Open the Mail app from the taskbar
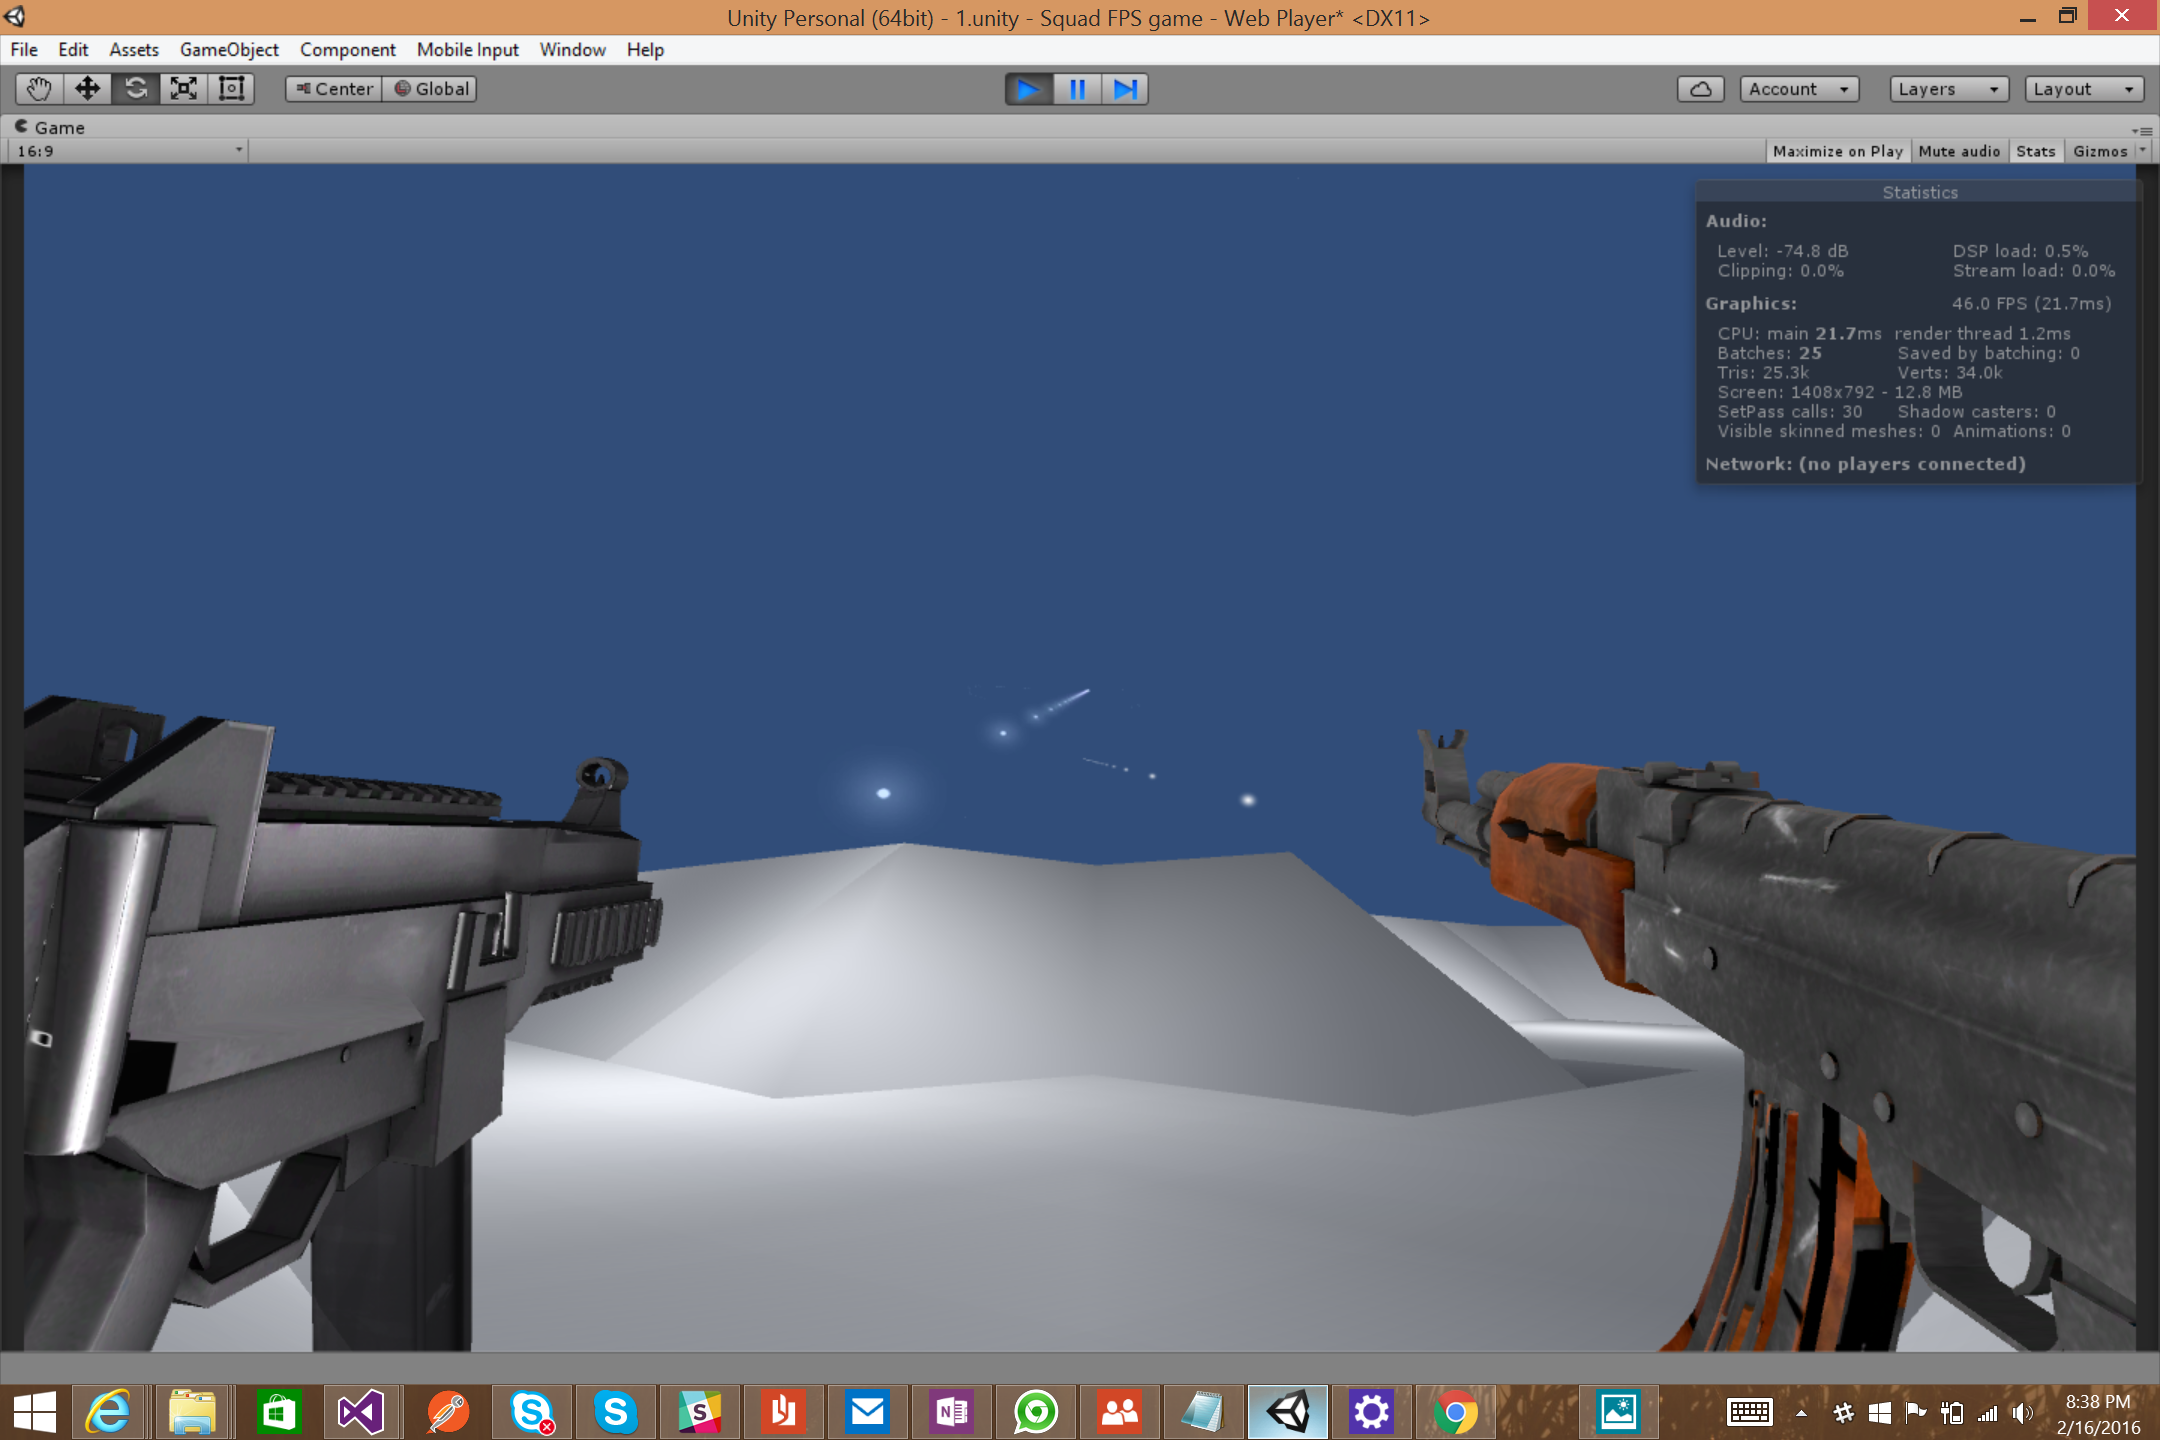 [867, 1412]
